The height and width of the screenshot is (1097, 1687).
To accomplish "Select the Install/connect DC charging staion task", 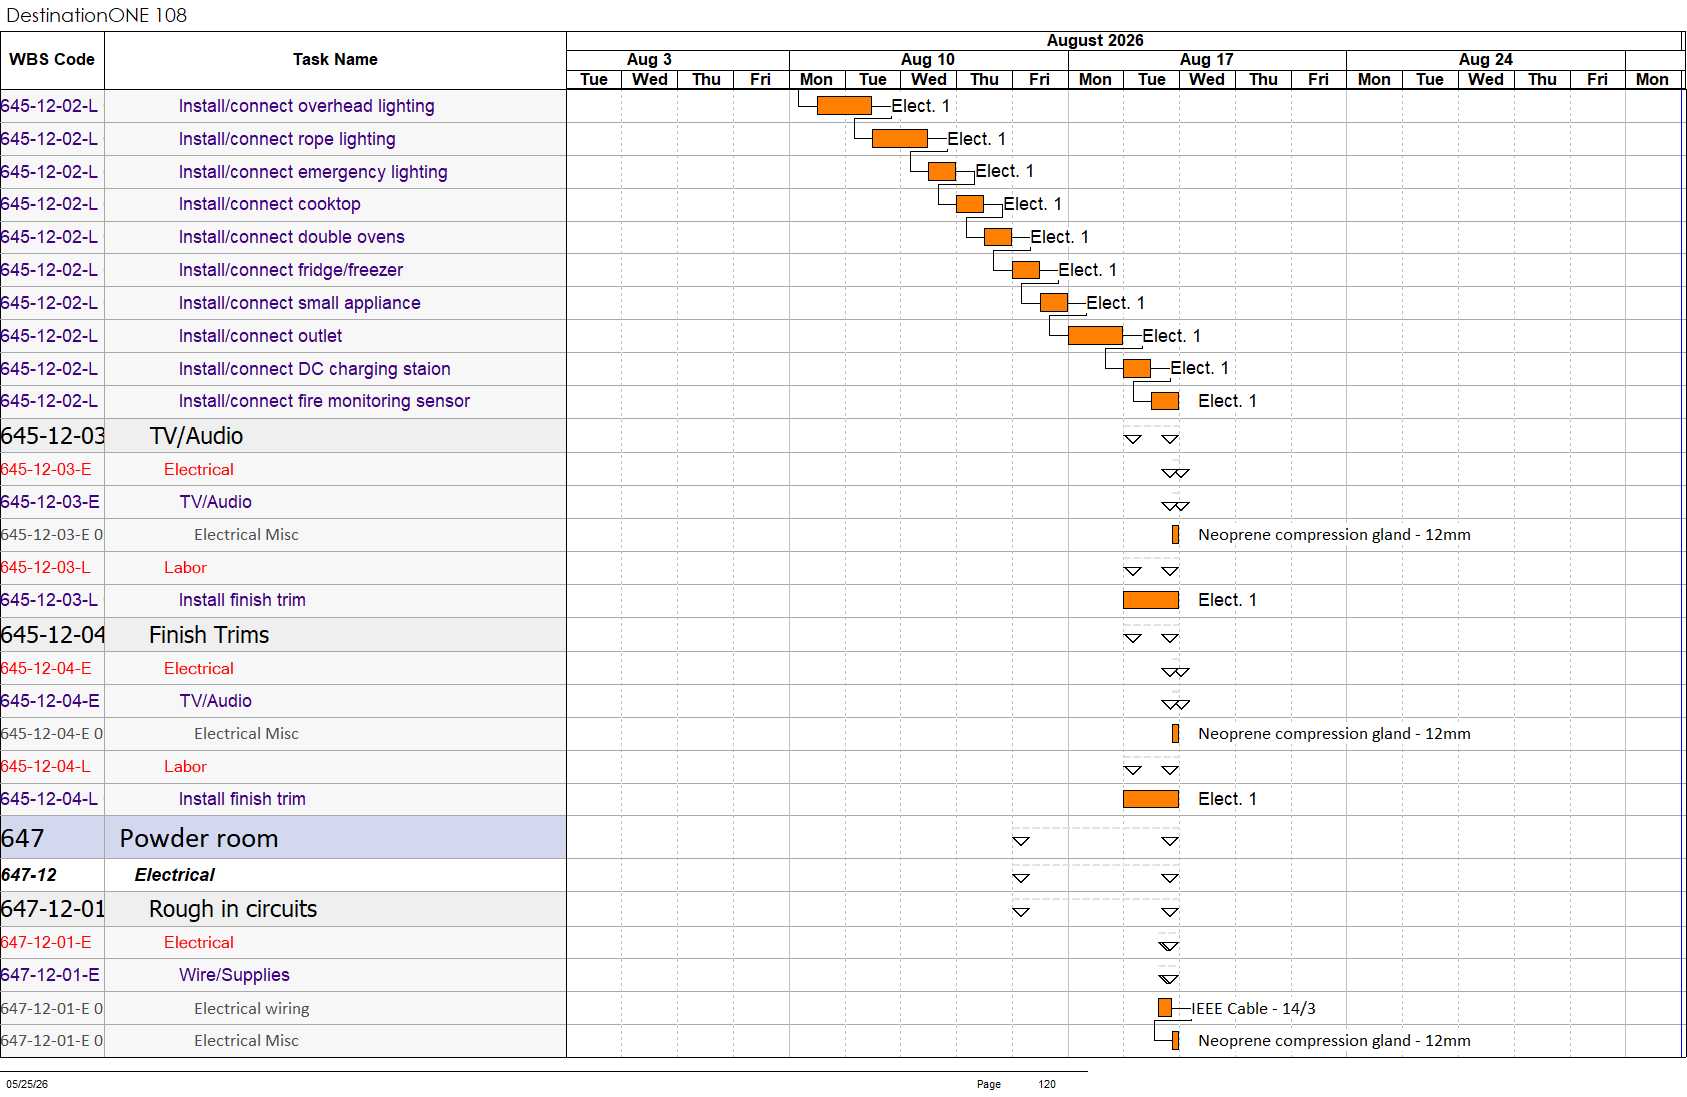I will point(314,369).
